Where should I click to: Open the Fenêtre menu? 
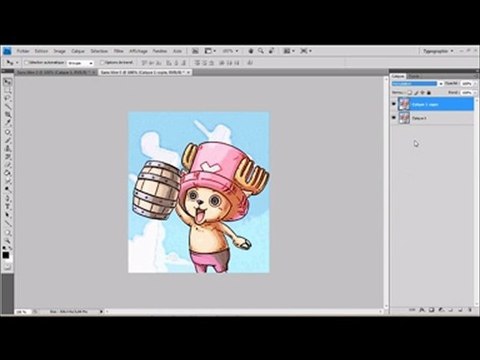tap(160, 51)
